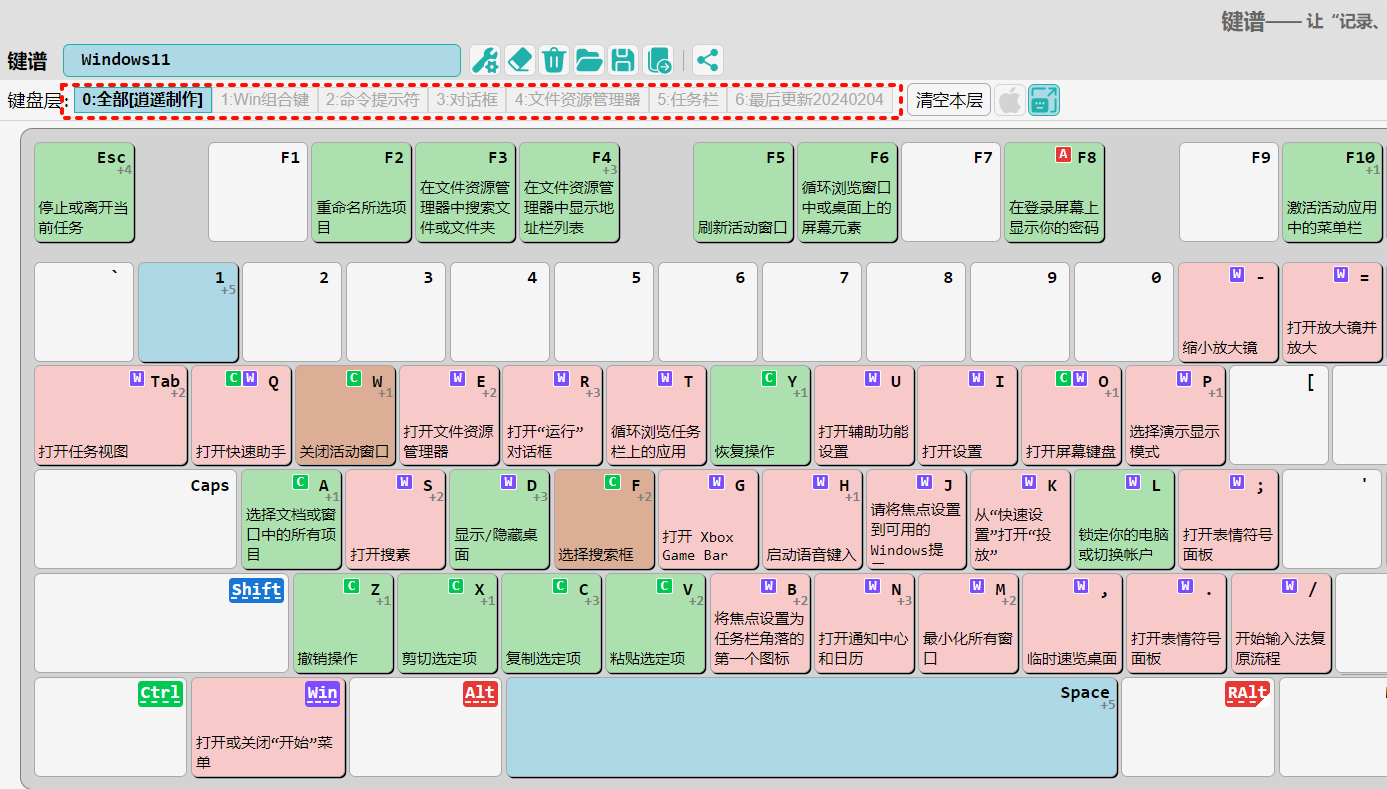Toggle the teal keyboard view icon

pos(1044,100)
